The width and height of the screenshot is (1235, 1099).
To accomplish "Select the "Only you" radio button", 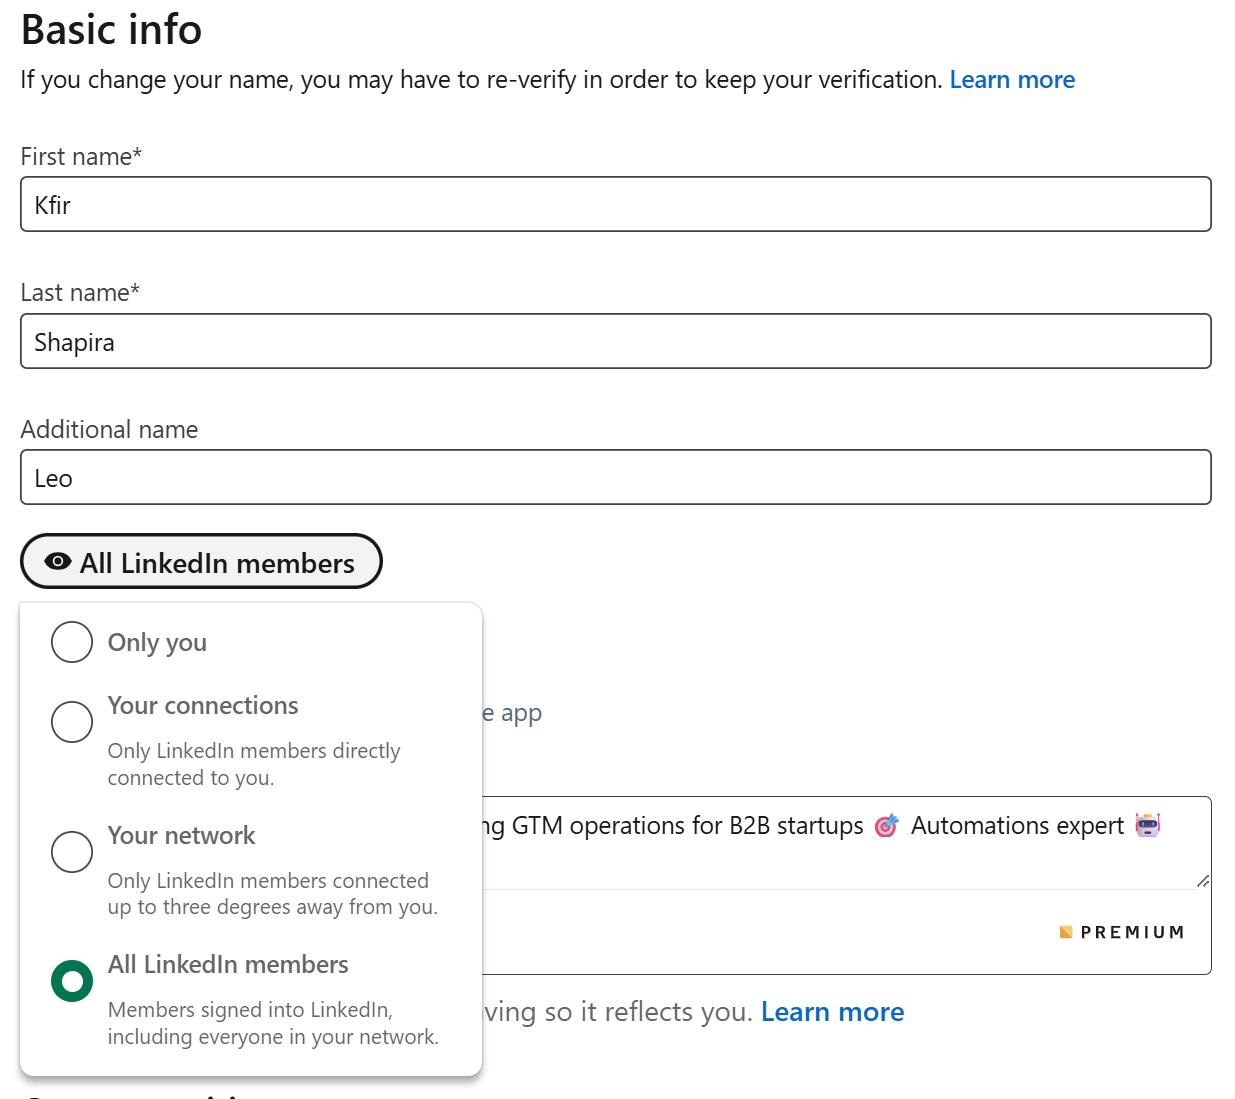I will 72,642.
